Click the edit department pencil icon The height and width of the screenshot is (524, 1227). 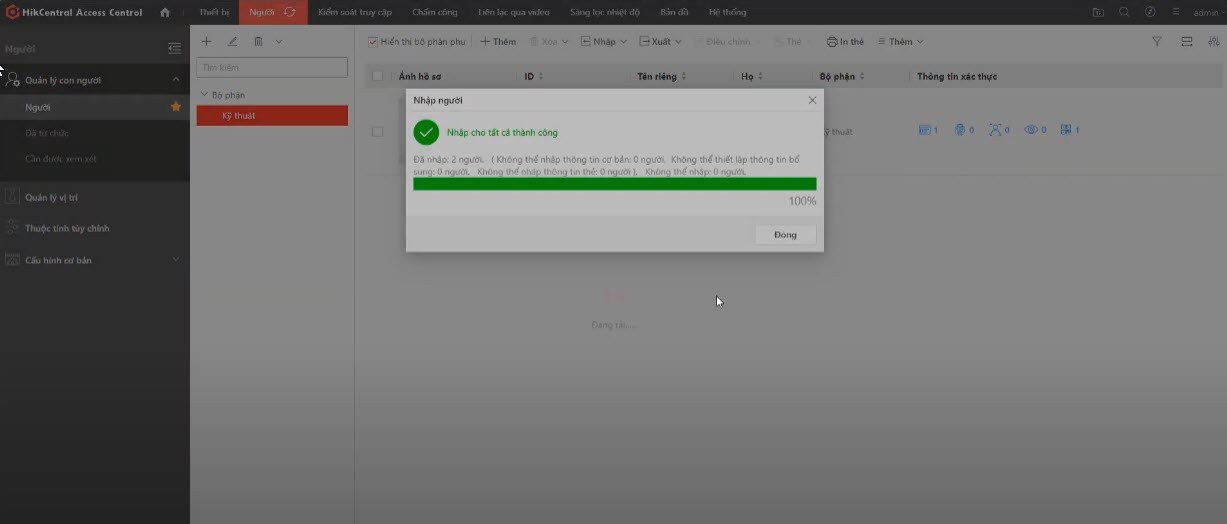[233, 42]
